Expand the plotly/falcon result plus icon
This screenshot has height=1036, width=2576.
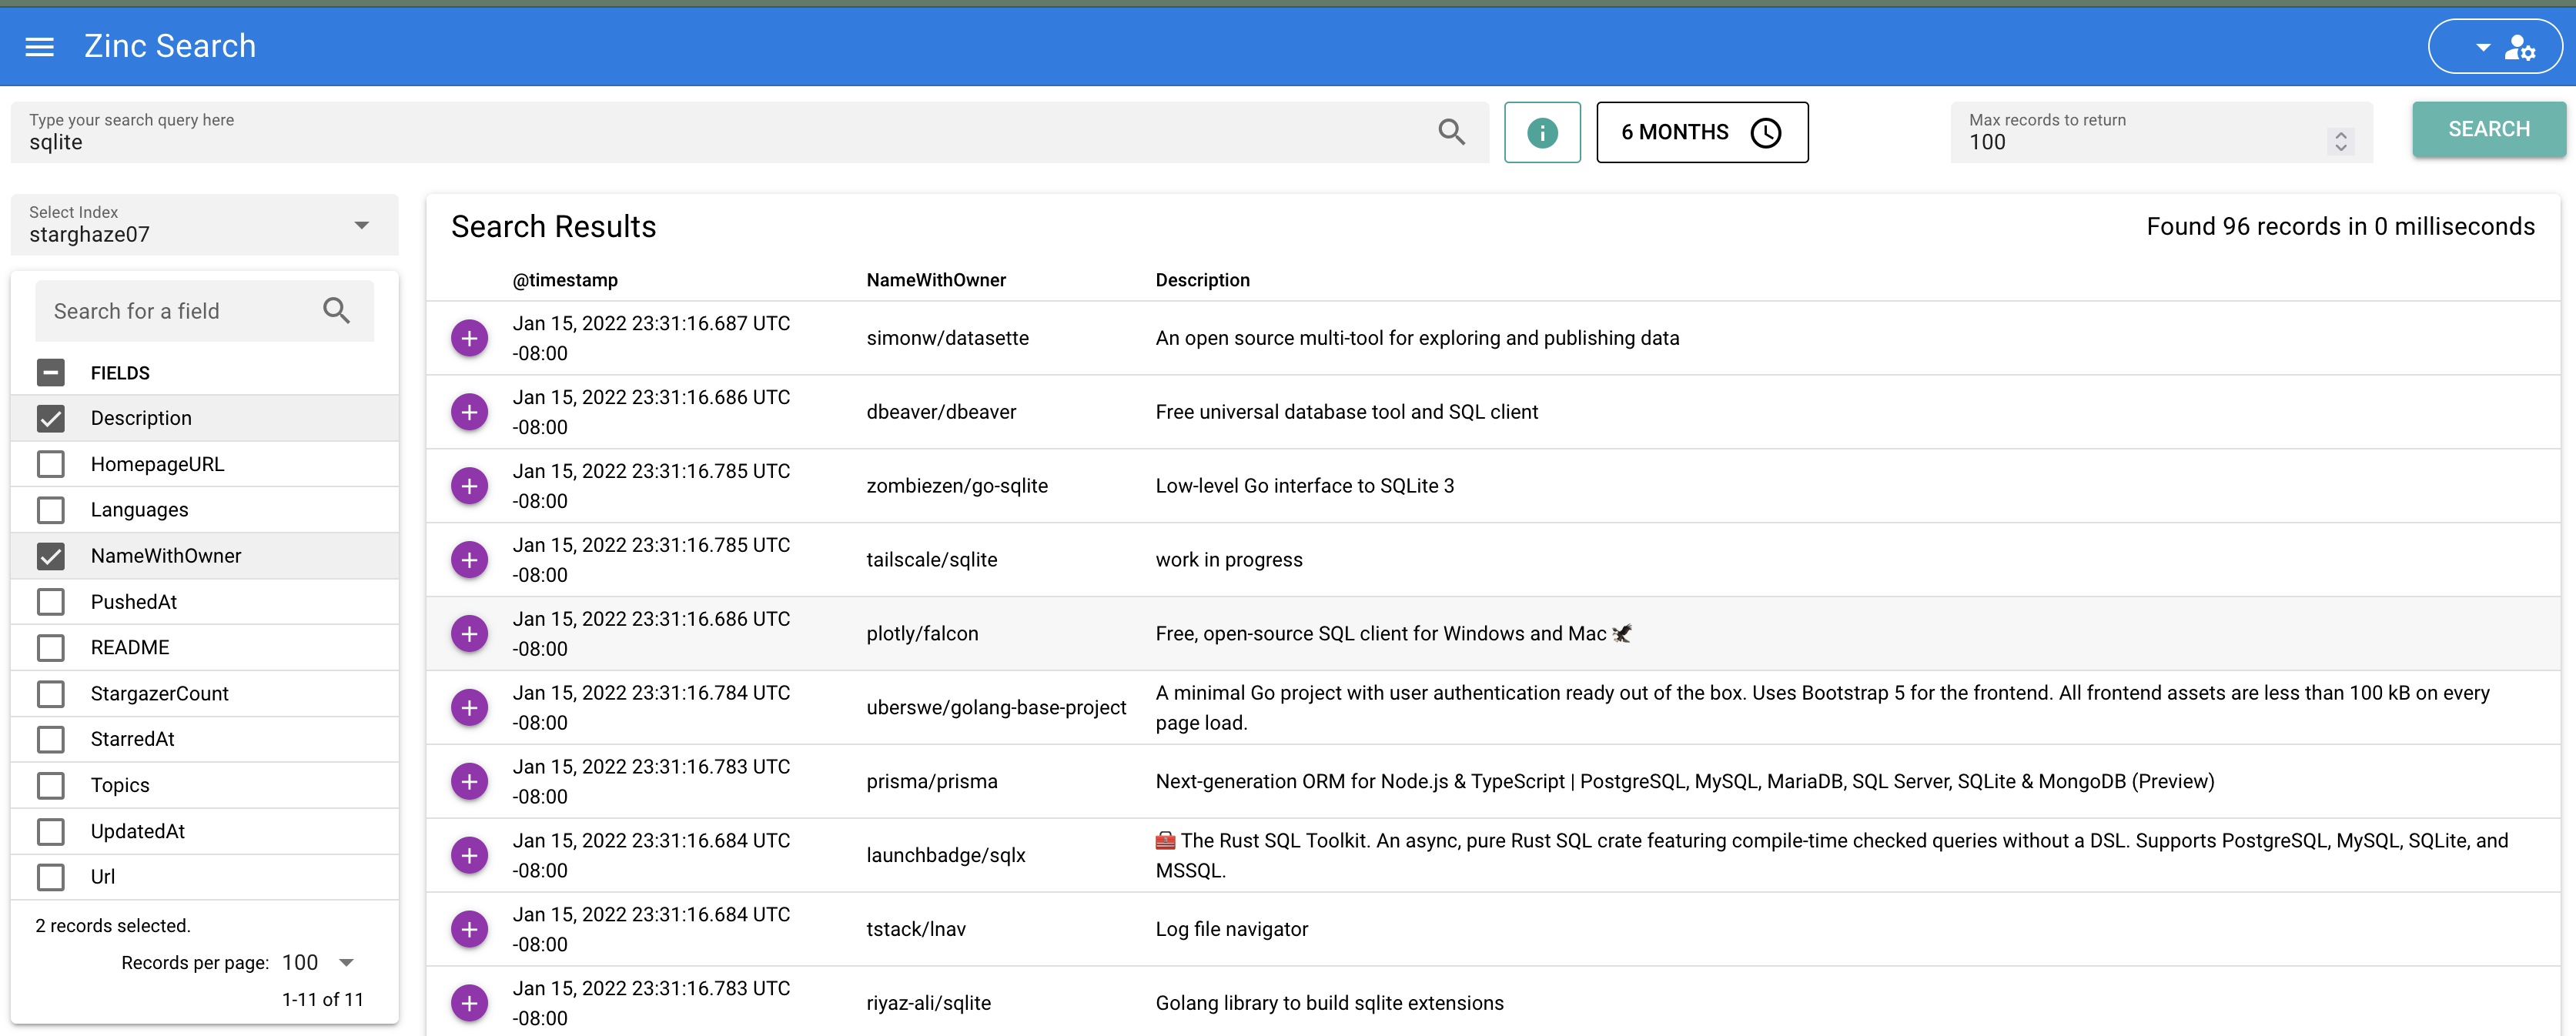pyautogui.click(x=469, y=634)
